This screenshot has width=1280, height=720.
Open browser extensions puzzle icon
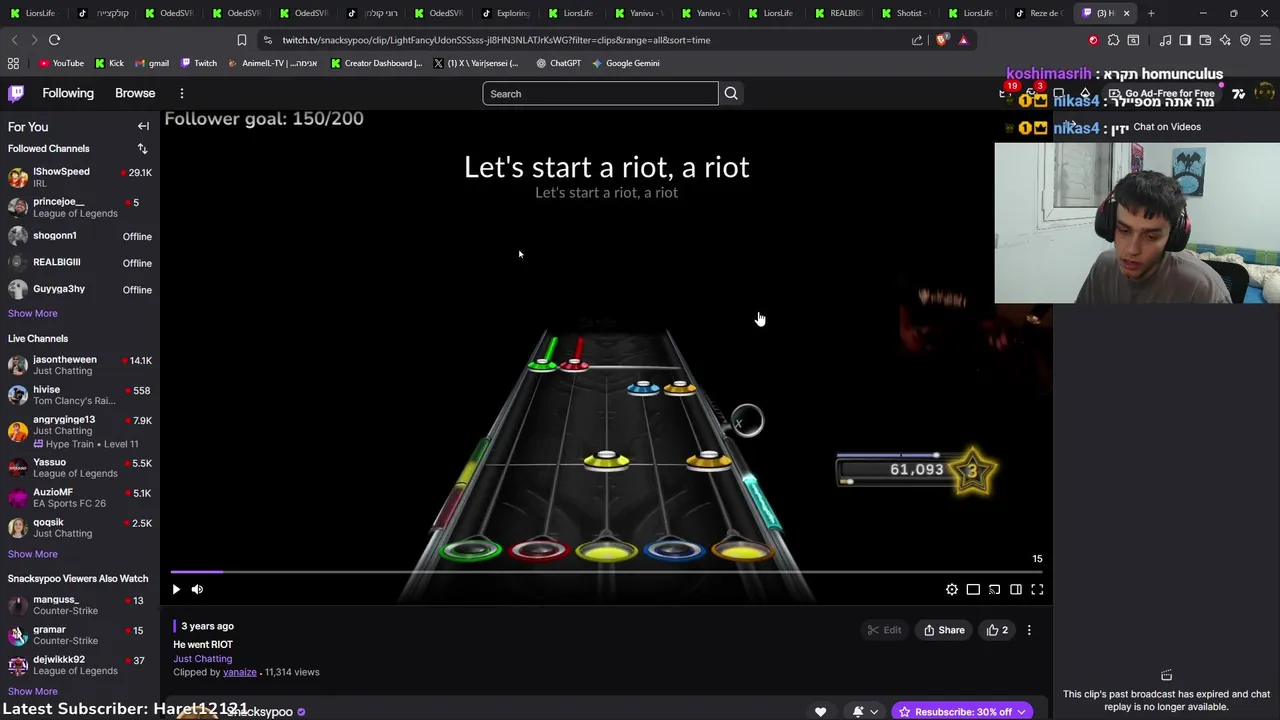1113,40
